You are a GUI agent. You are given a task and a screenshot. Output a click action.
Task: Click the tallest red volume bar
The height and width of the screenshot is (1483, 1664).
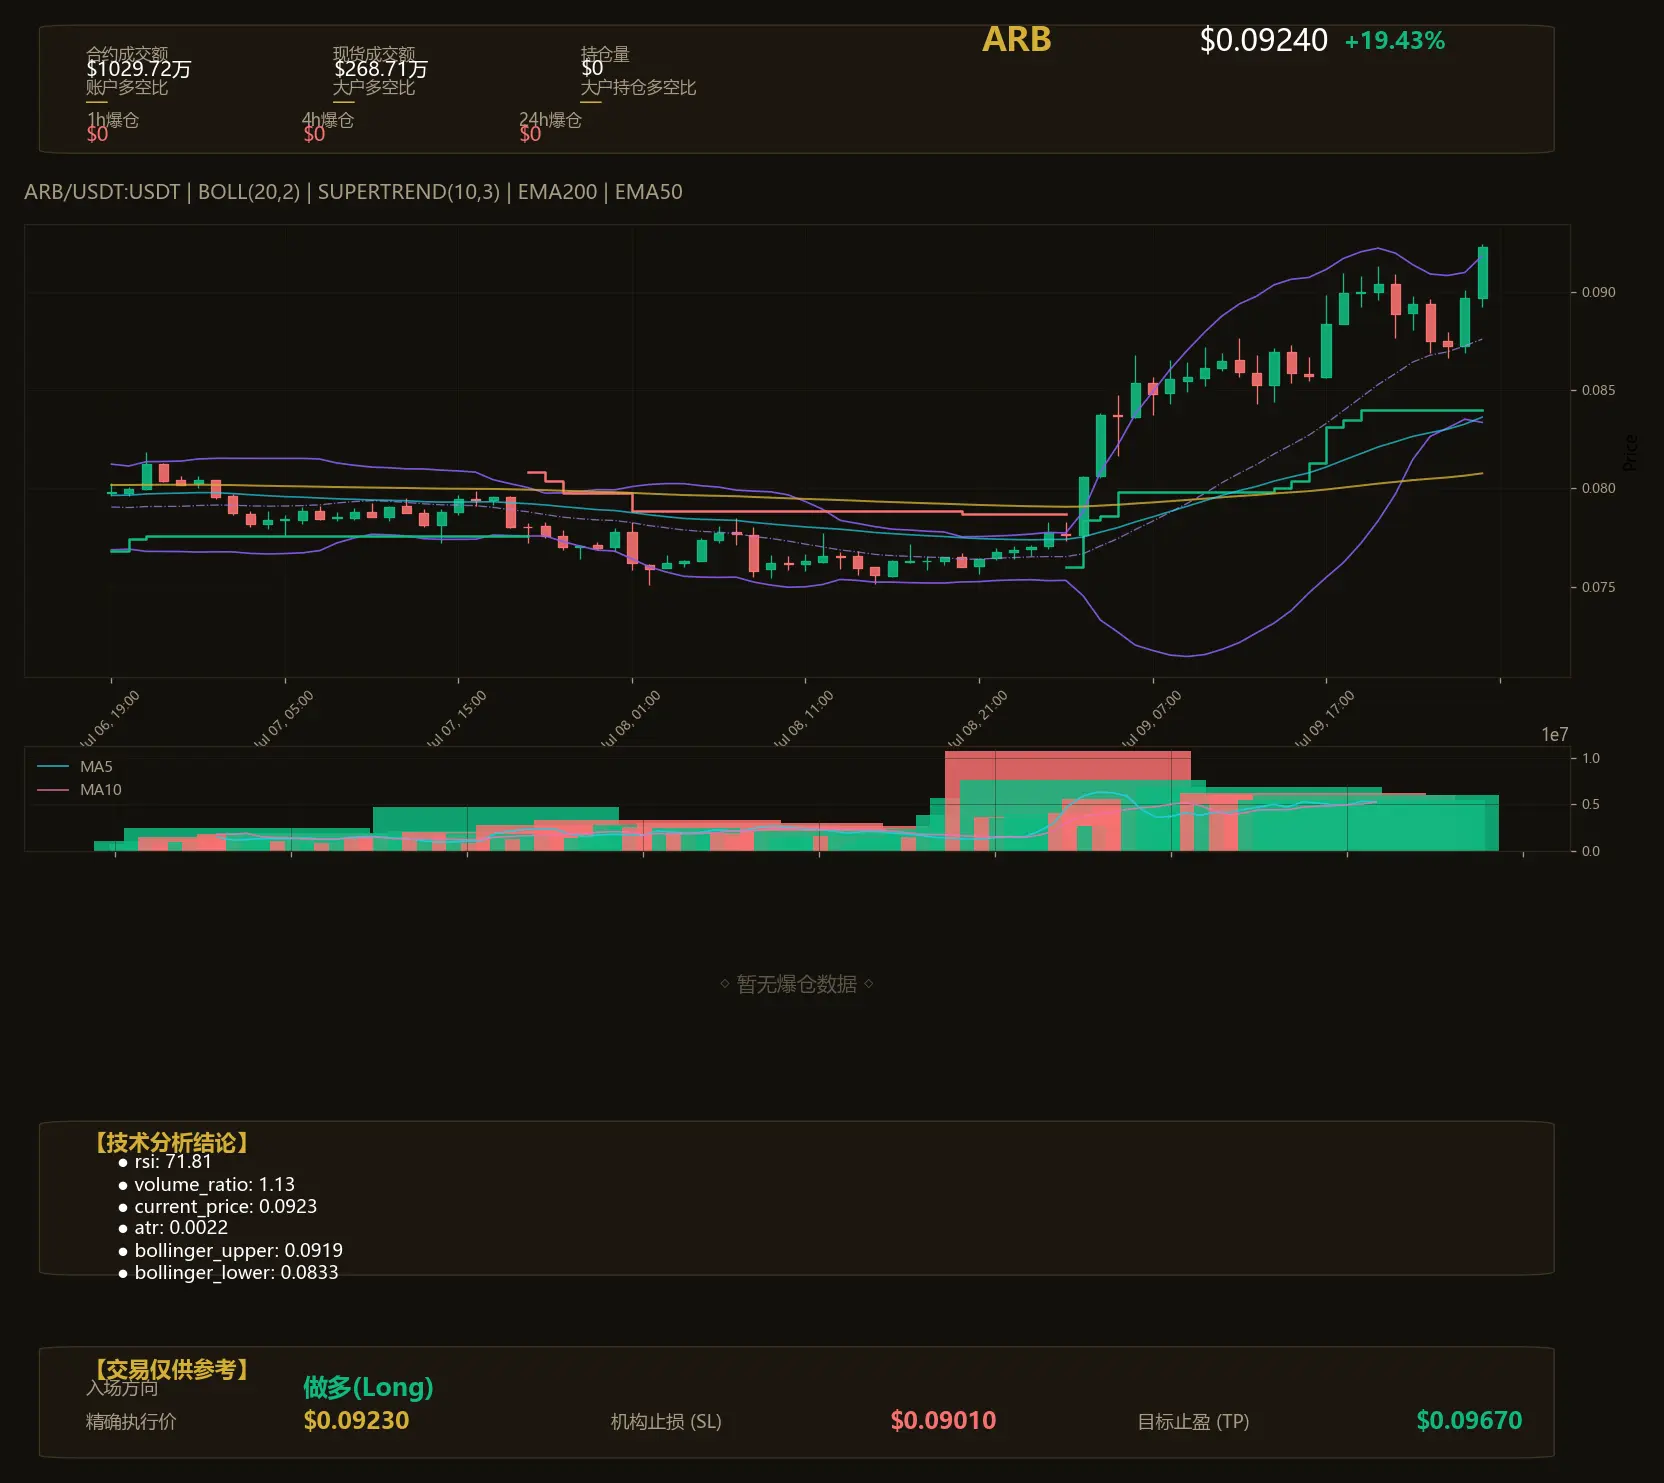point(1067,800)
